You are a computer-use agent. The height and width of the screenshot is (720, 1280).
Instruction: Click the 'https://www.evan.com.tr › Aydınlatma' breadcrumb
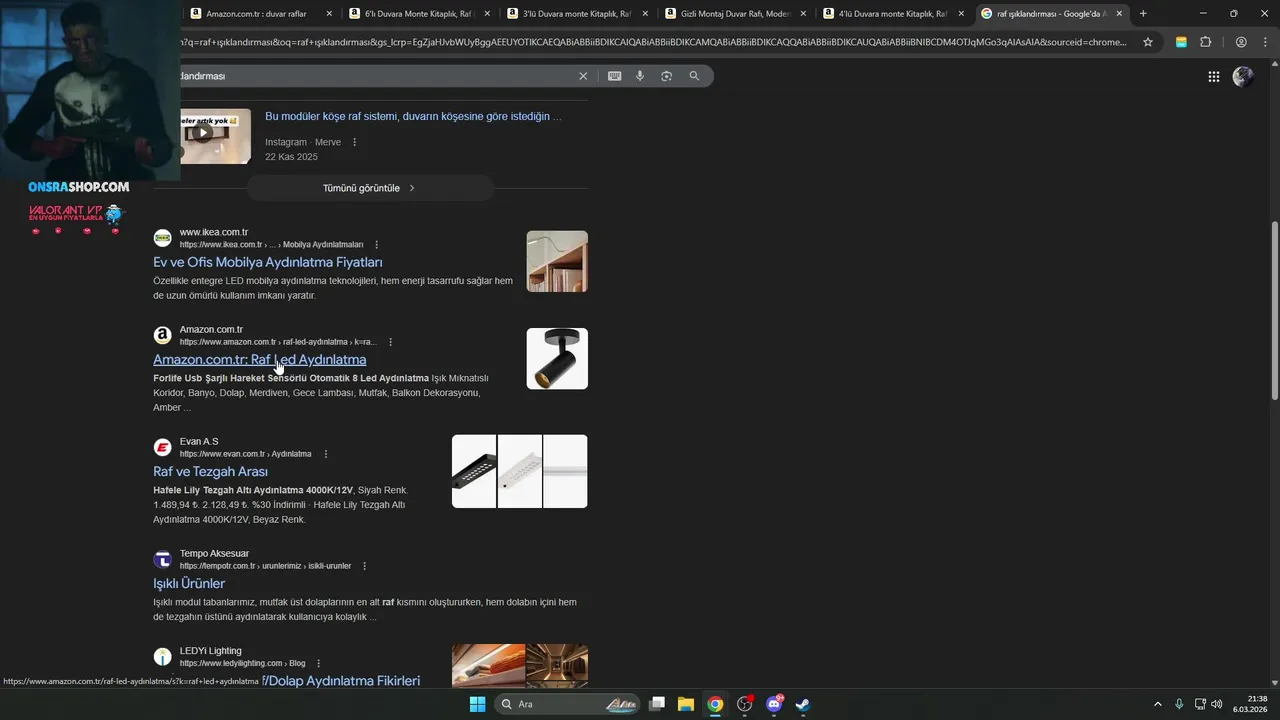(x=245, y=454)
